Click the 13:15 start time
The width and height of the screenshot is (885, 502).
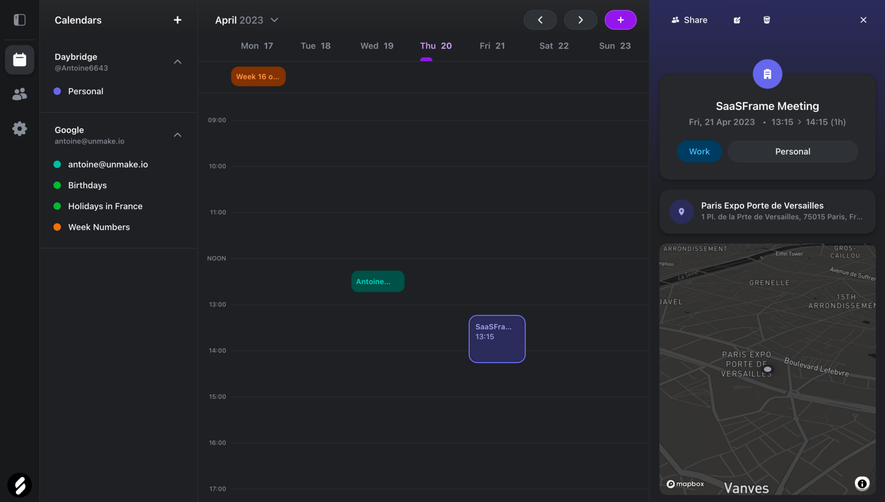tap(782, 122)
